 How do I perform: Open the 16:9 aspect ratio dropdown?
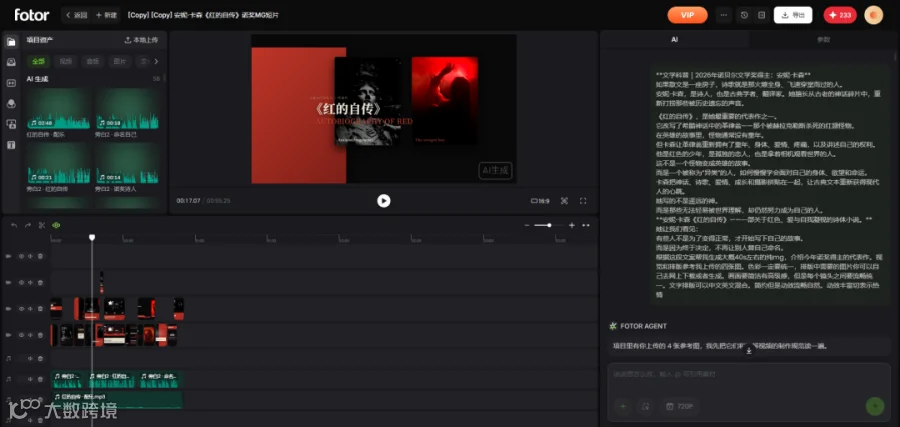pyautogui.click(x=540, y=201)
